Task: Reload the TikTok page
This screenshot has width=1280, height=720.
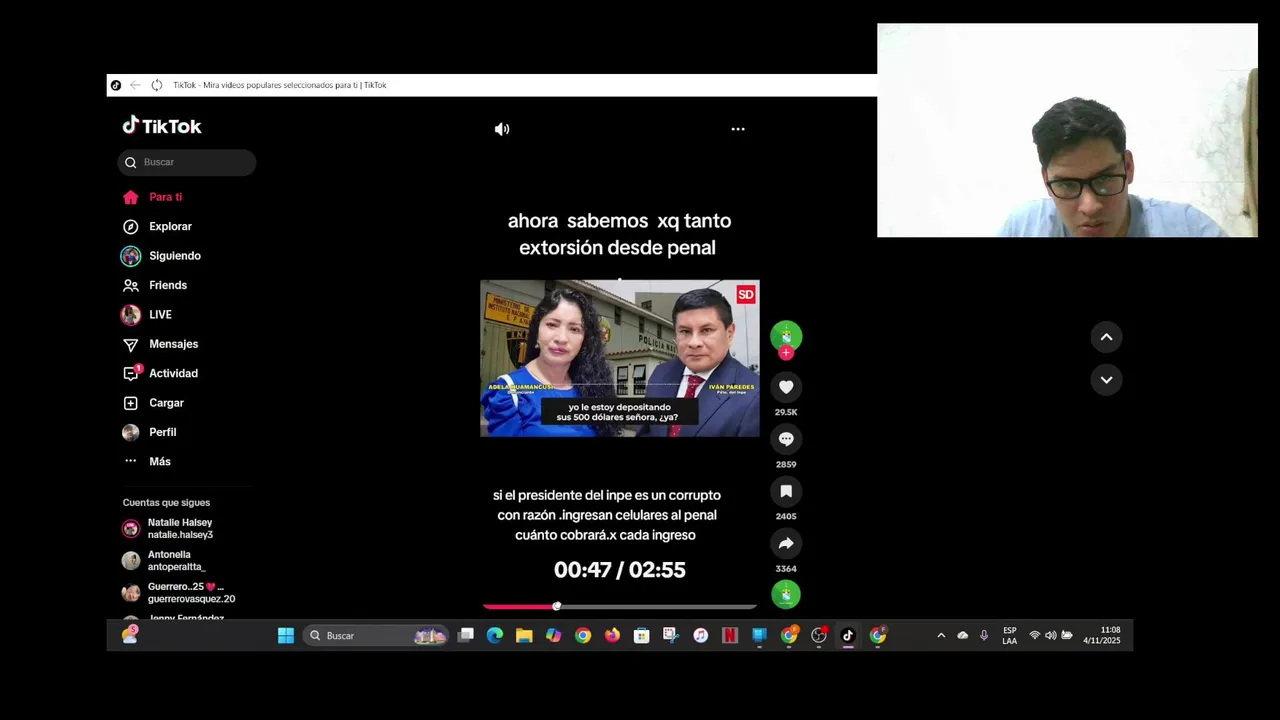Action: pos(157,85)
